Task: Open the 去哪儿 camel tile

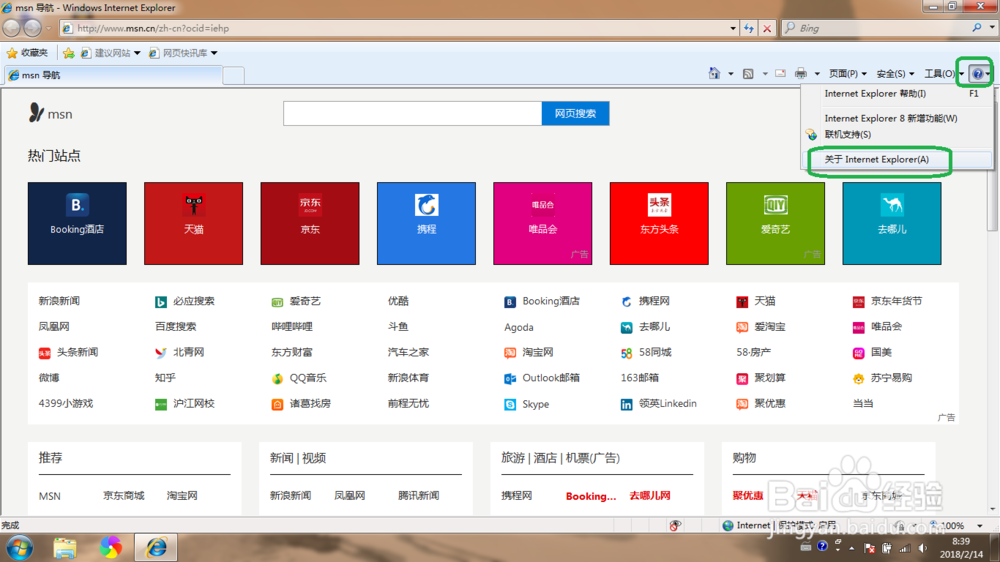Action: coord(892,223)
